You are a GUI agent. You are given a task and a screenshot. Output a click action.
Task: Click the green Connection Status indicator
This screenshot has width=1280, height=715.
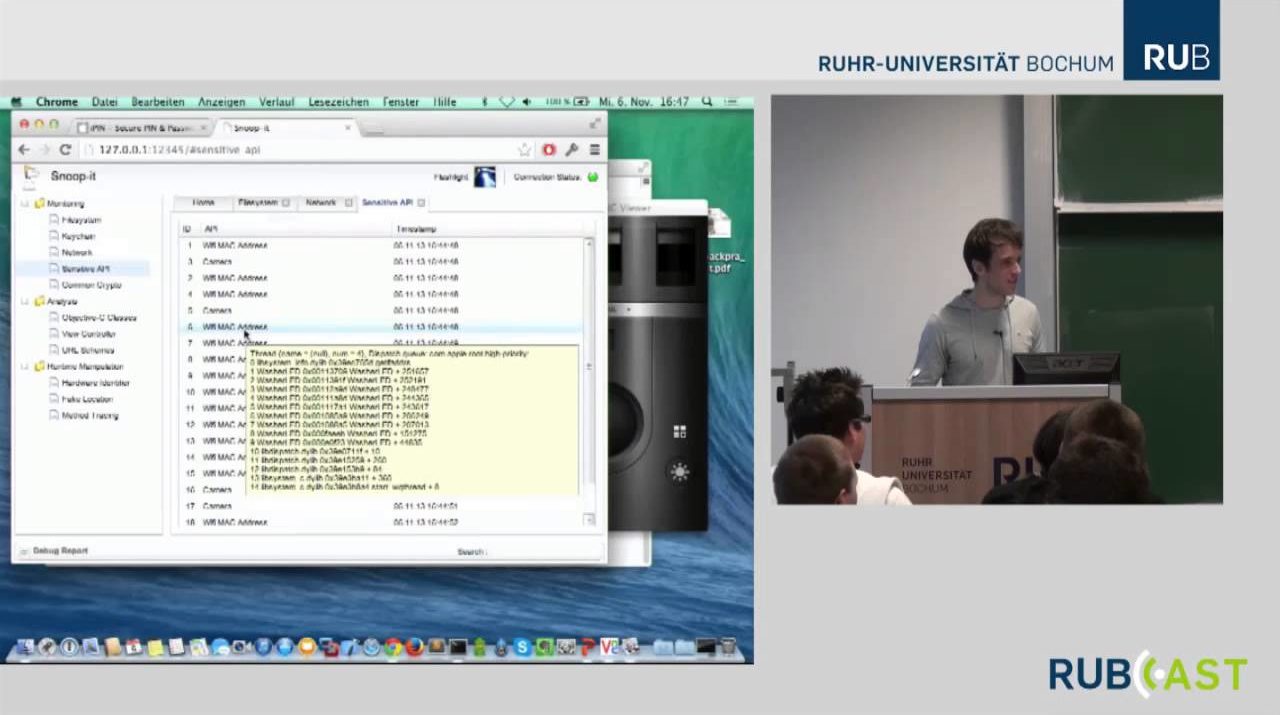(x=593, y=177)
